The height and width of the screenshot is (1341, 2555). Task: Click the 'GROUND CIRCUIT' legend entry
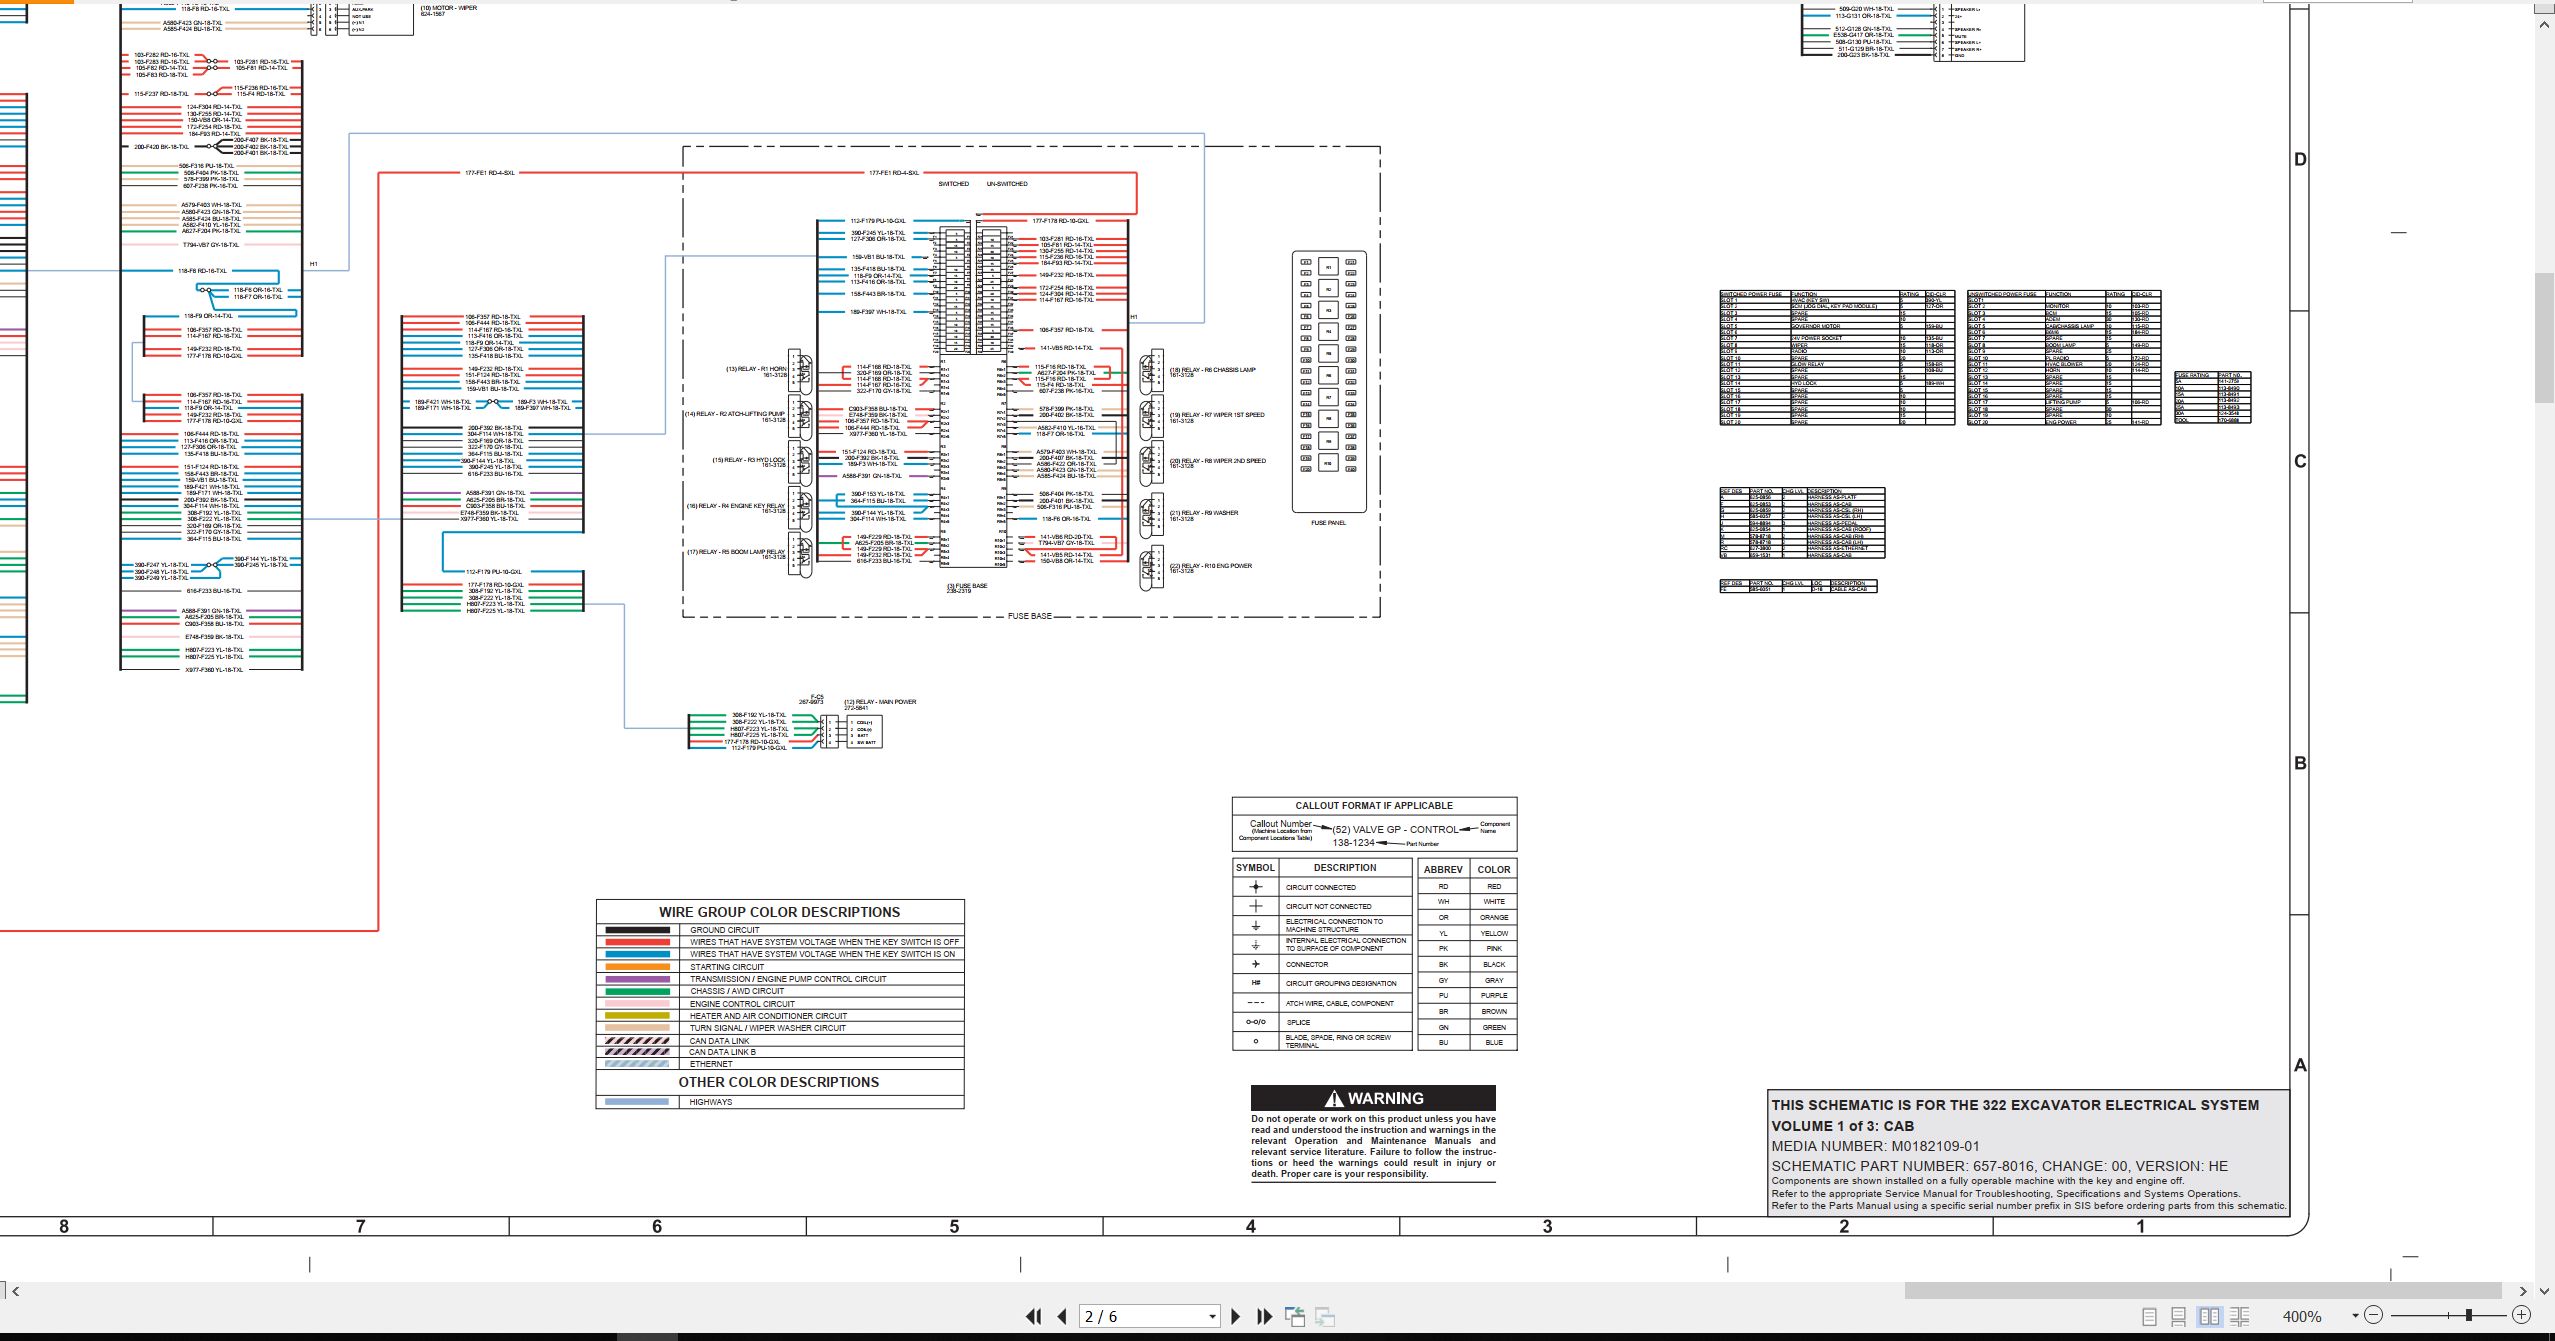pyautogui.click(x=725, y=930)
